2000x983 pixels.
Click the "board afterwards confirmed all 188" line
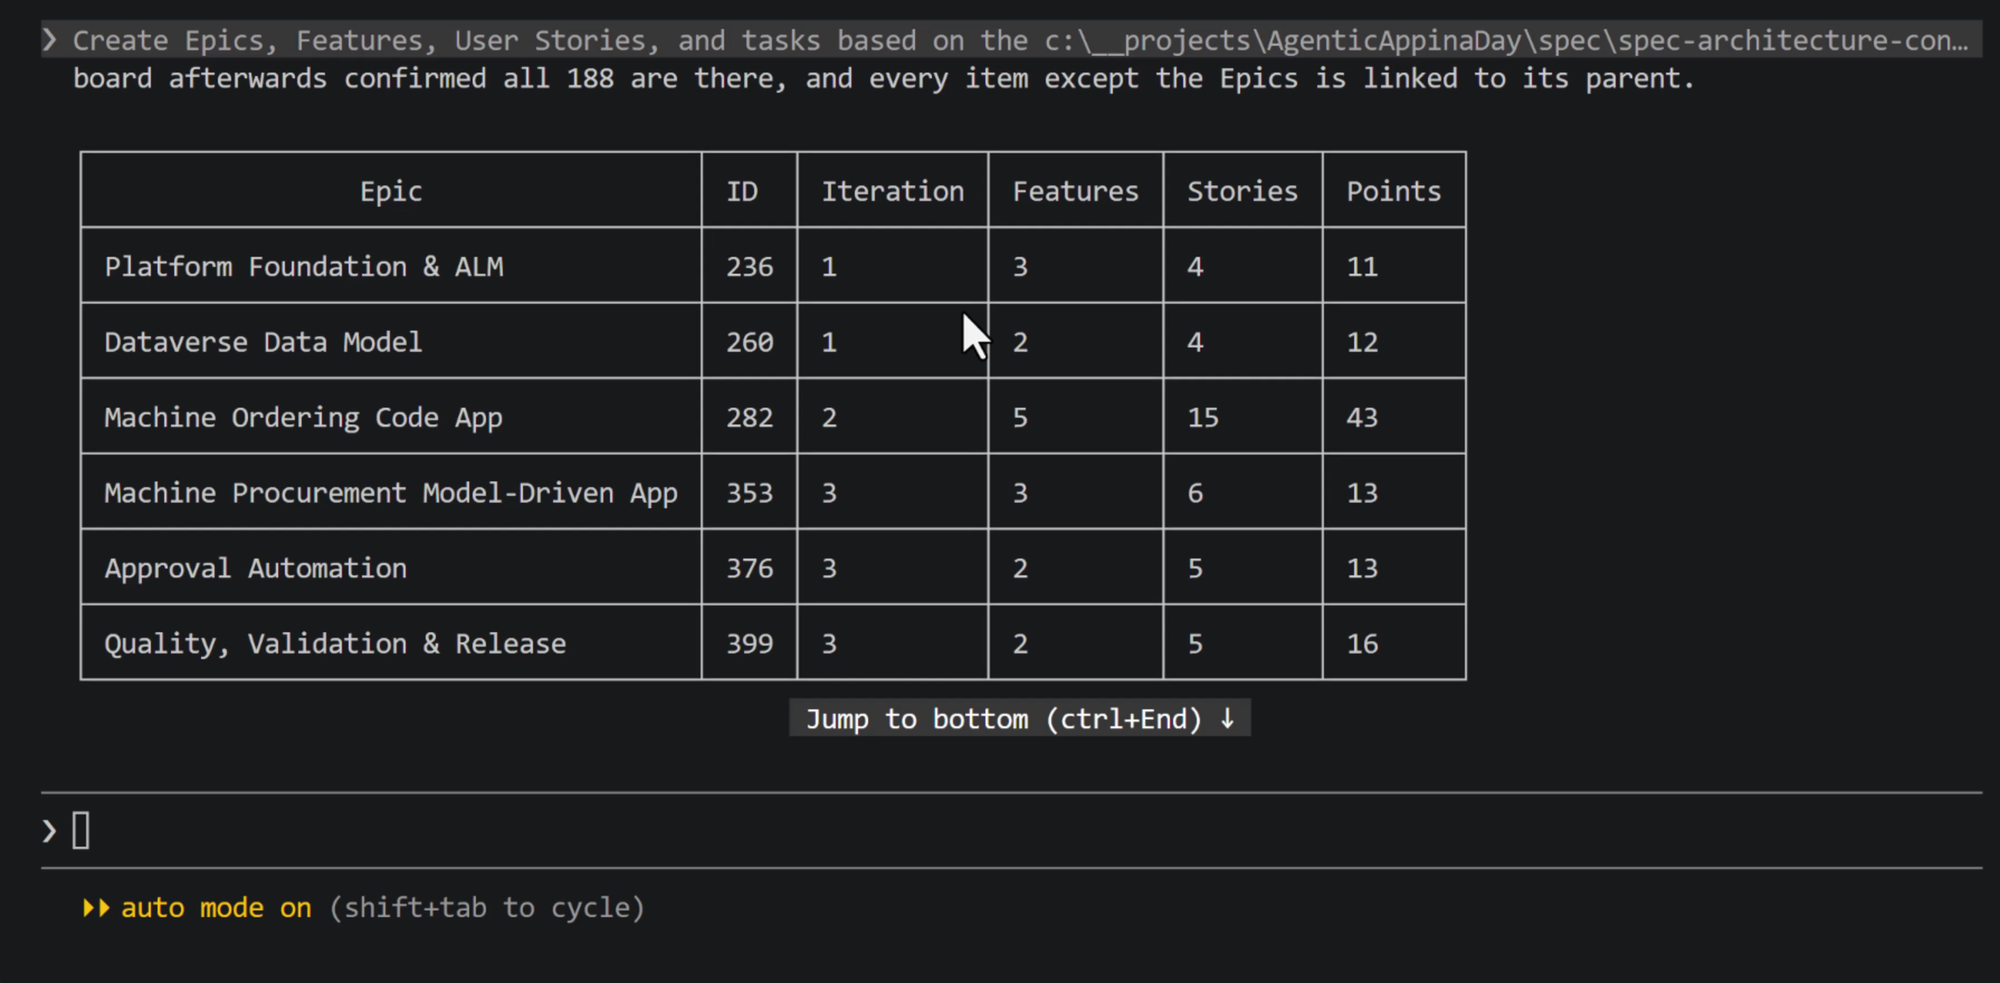[x=884, y=78]
